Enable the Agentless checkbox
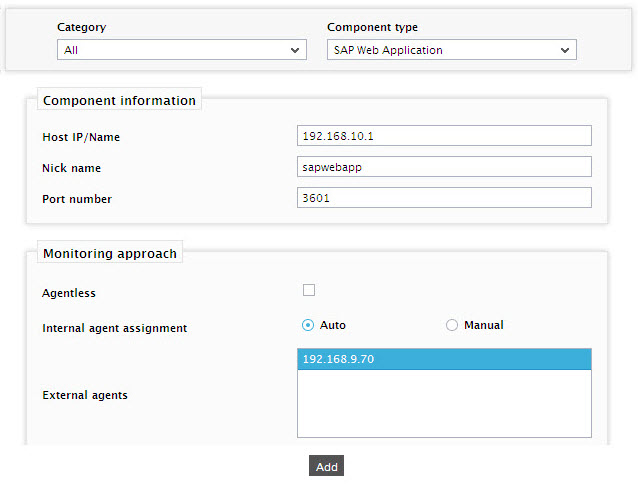The image size is (638, 485). [x=309, y=290]
